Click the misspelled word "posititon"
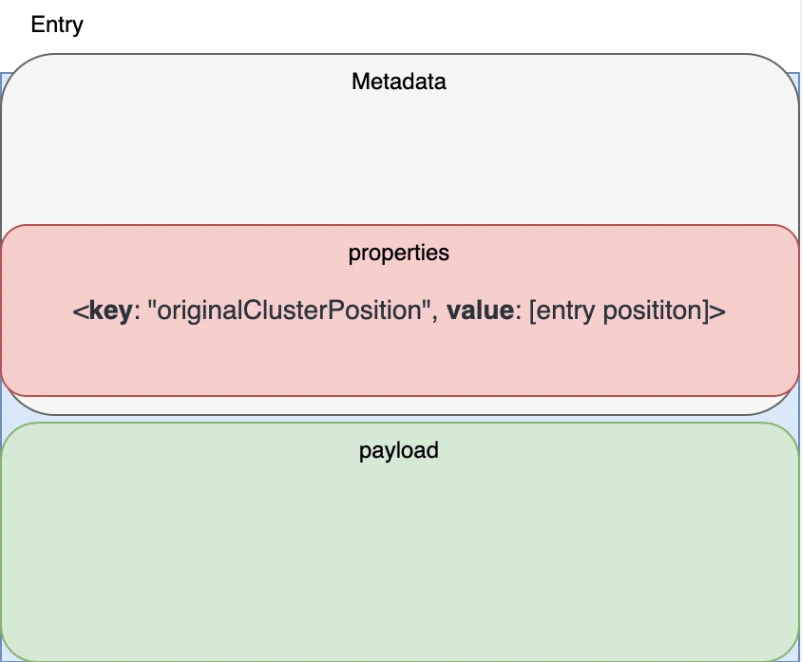Screen dimensions: 802x662 pos(653,311)
